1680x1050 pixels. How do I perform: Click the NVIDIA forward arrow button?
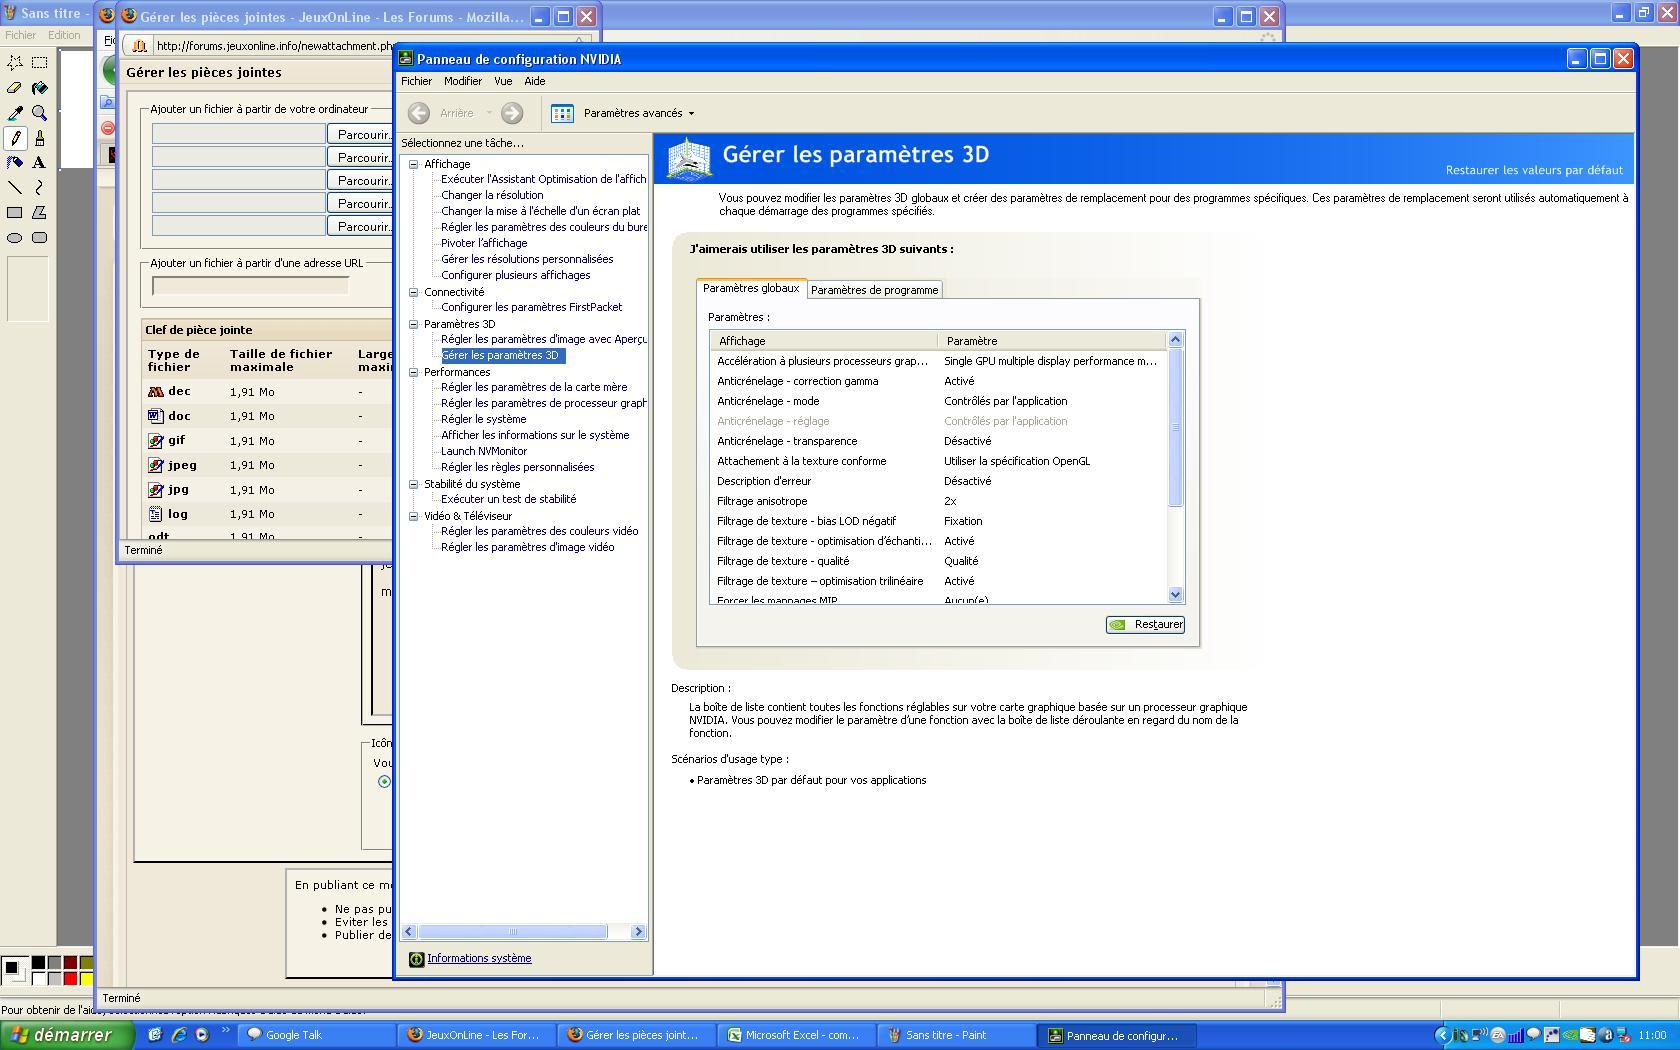point(512,113)
